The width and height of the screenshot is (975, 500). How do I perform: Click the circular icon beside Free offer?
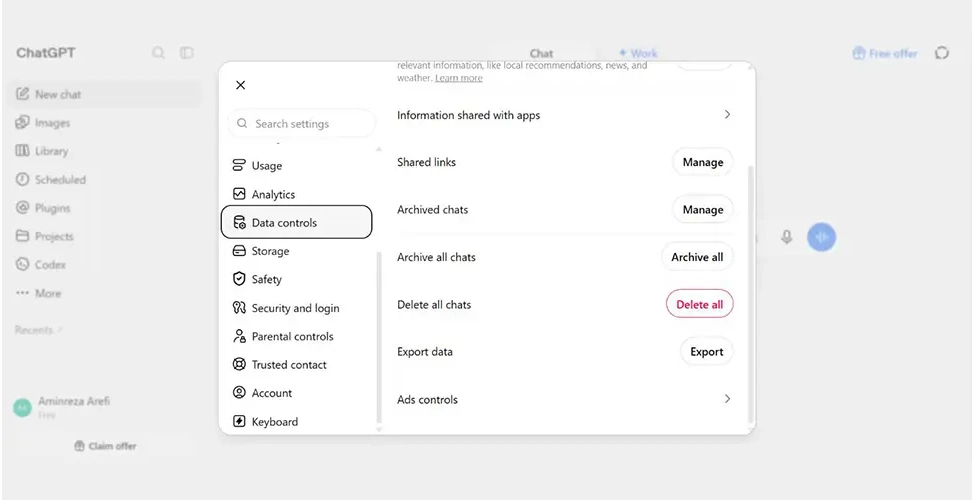pyautogui.click(x=942, y=53)
